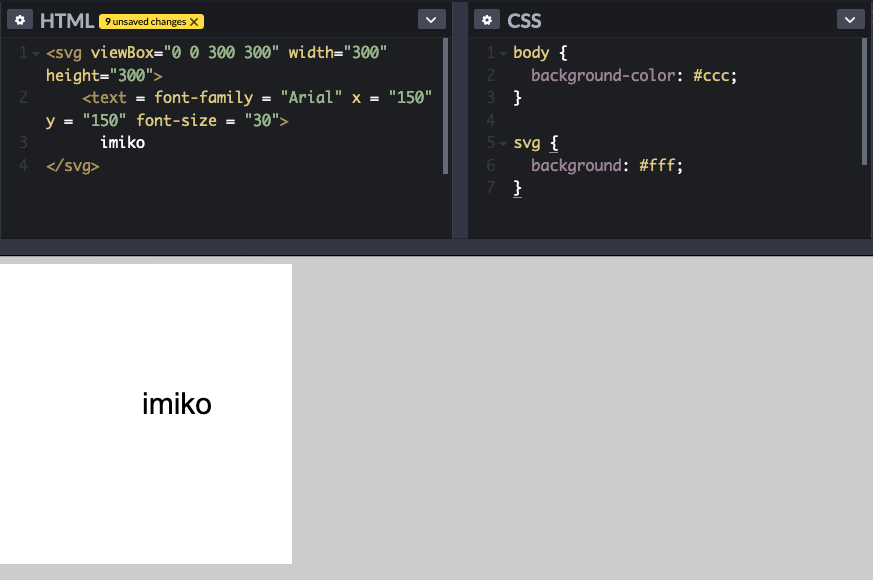The image size is (873, 580).
Task: Click the font-size "30" value
Action: pyautogui.click(x=262, y=120)
